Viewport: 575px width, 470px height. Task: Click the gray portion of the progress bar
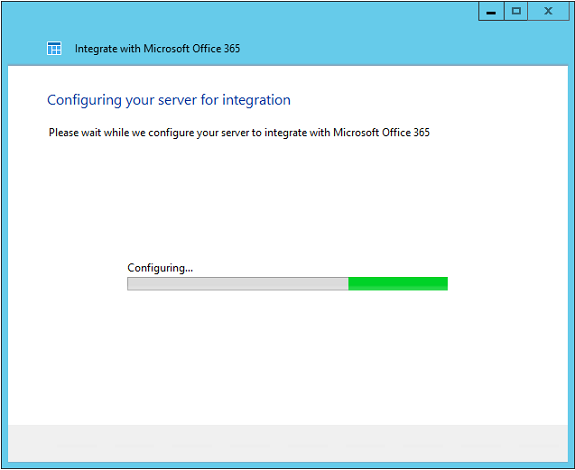[x=238, y=284]
